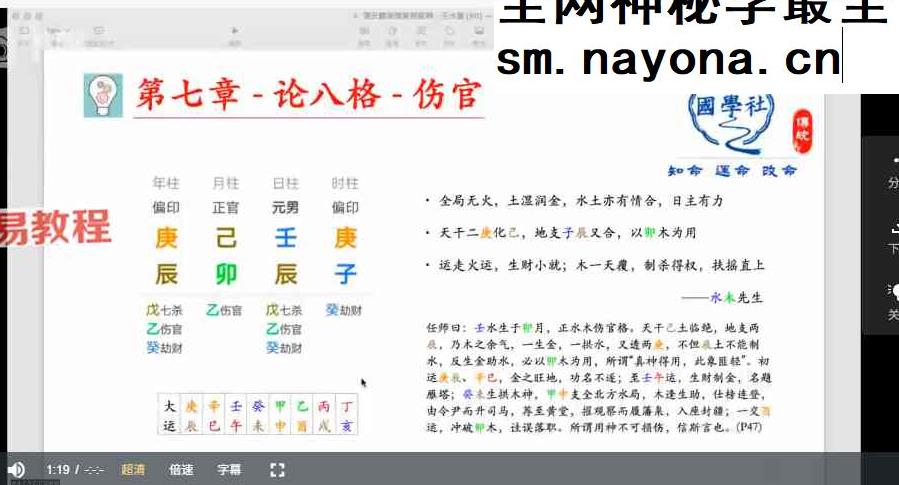
Task: Click 癸劫财 hidden stem under the 子 branch
Action: click(343, 310)
